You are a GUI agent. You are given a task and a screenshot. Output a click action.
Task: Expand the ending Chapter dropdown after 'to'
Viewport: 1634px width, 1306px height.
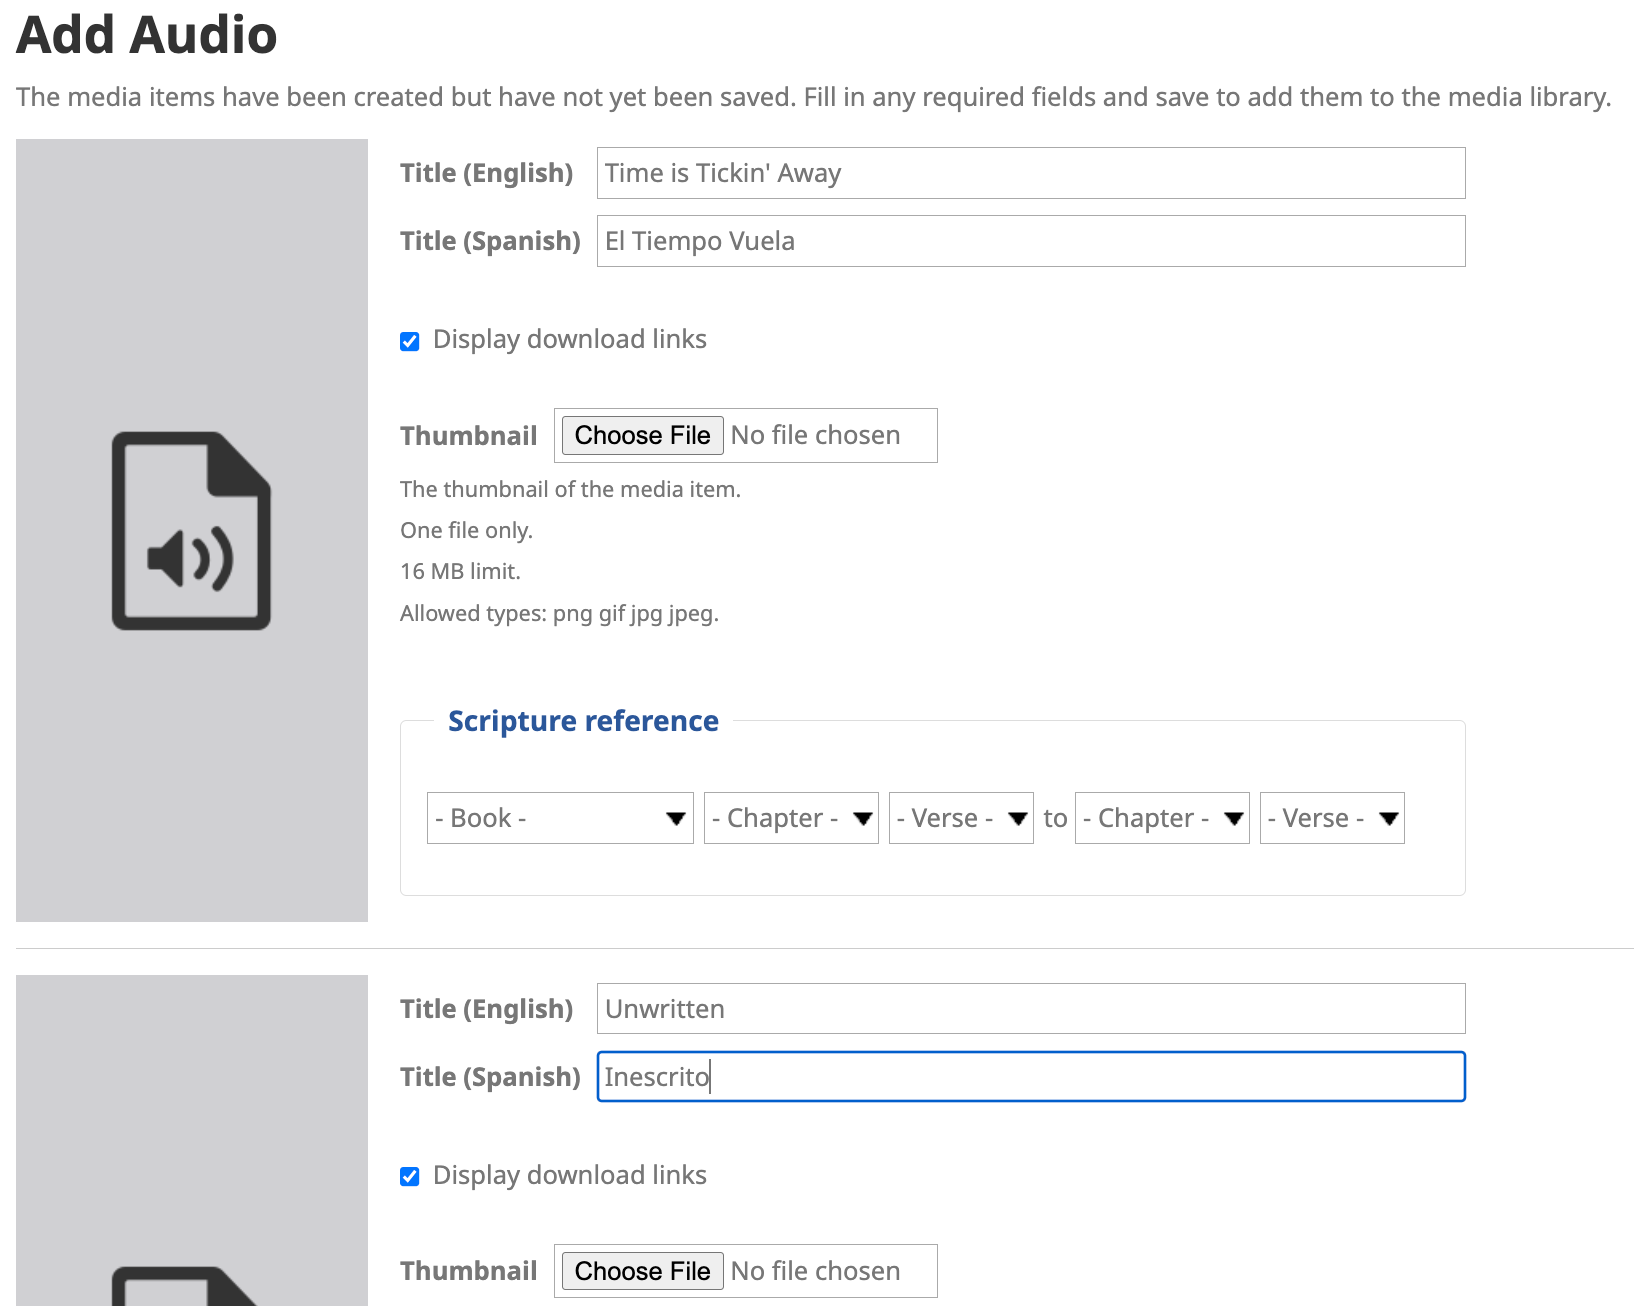click(x=1161, y=818)
